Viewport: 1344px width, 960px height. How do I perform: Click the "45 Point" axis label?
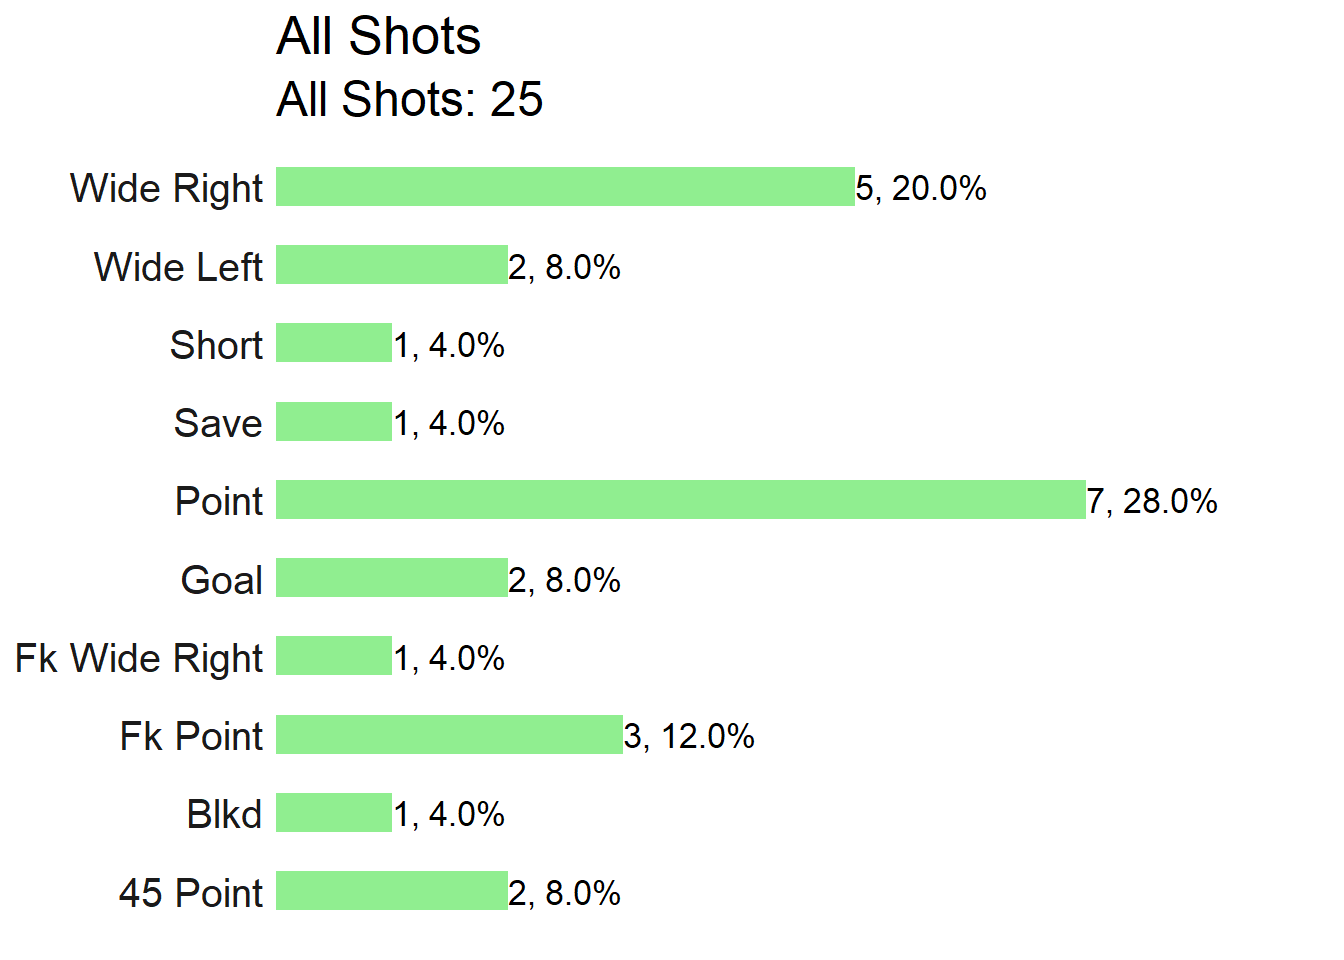[191, 893]
